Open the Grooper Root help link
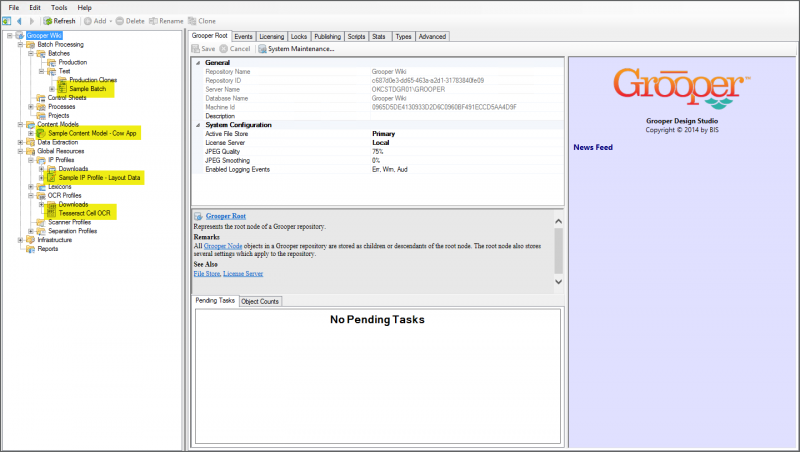800x452 pixels. click(226, 216)
